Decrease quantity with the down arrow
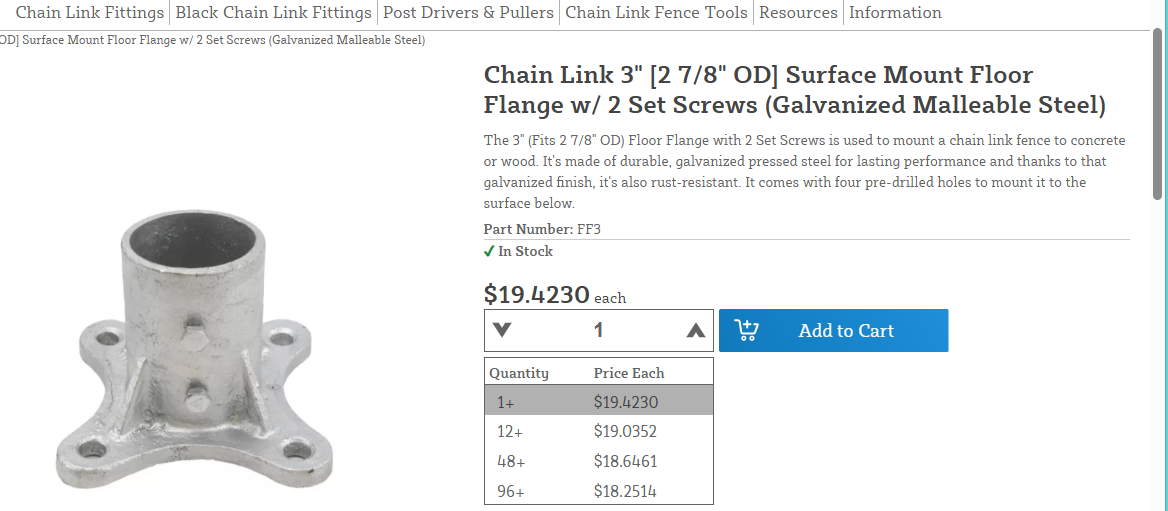This screenshot has height=511, width=1168. 502,330
